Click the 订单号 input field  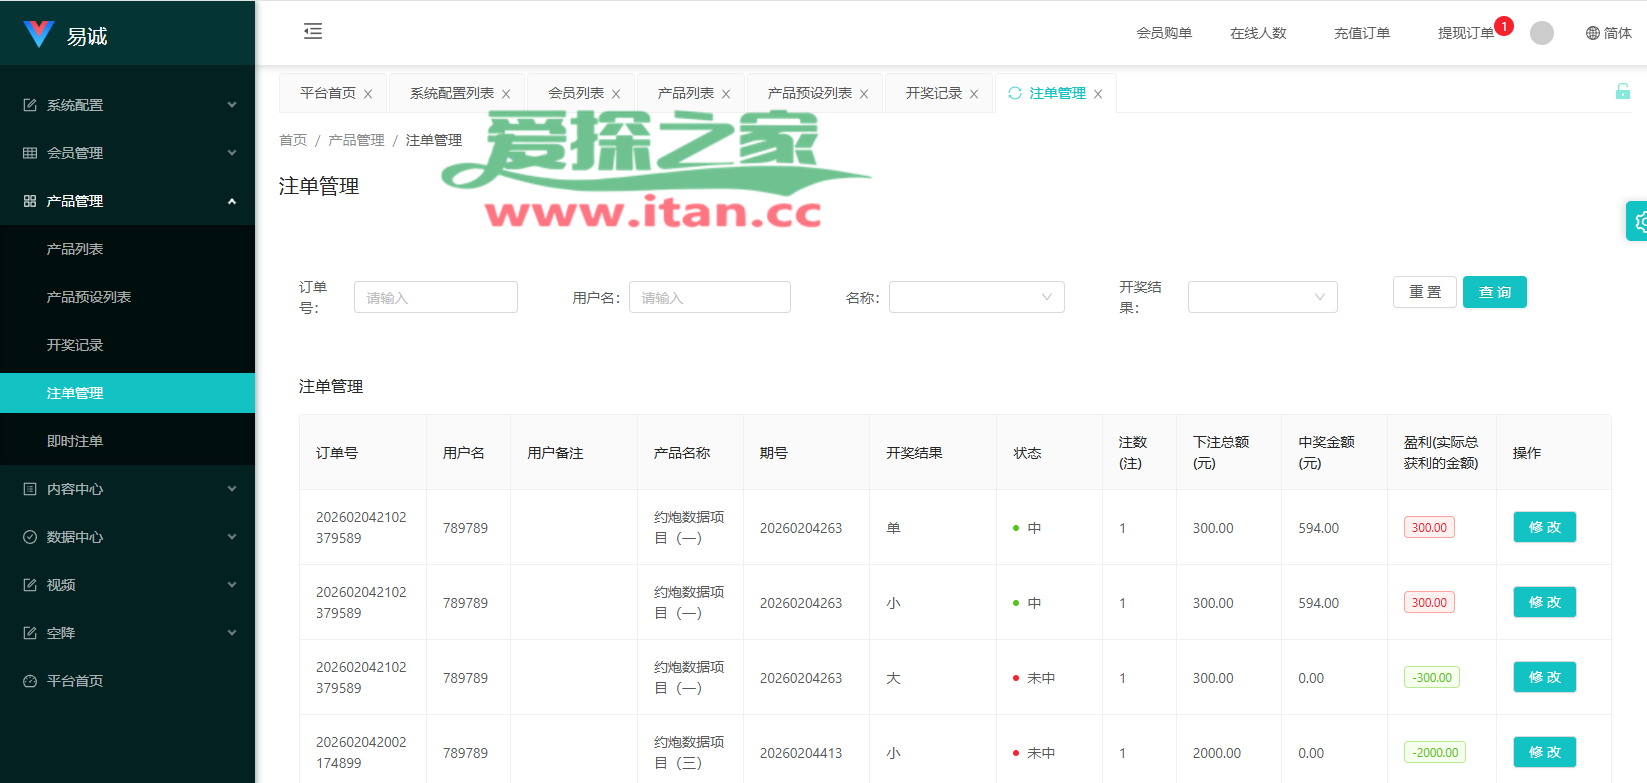point(435,297)
